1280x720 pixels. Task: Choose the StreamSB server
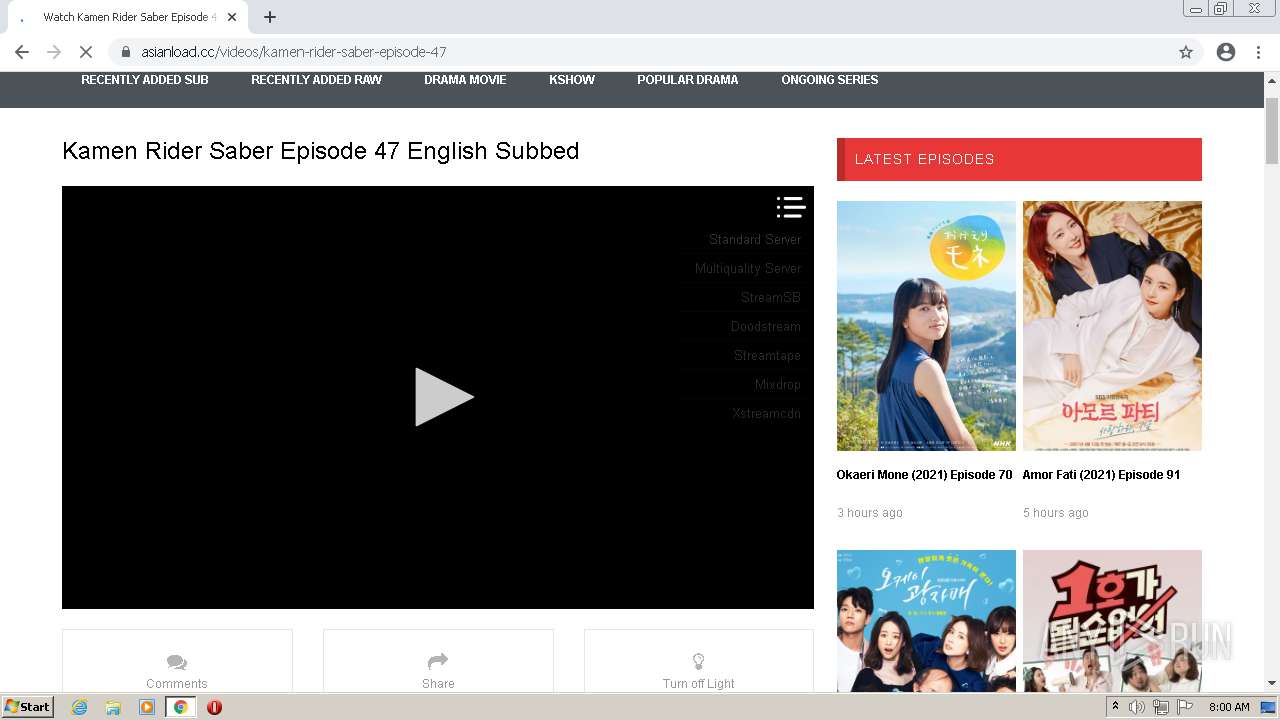click(x=771, y=298)
